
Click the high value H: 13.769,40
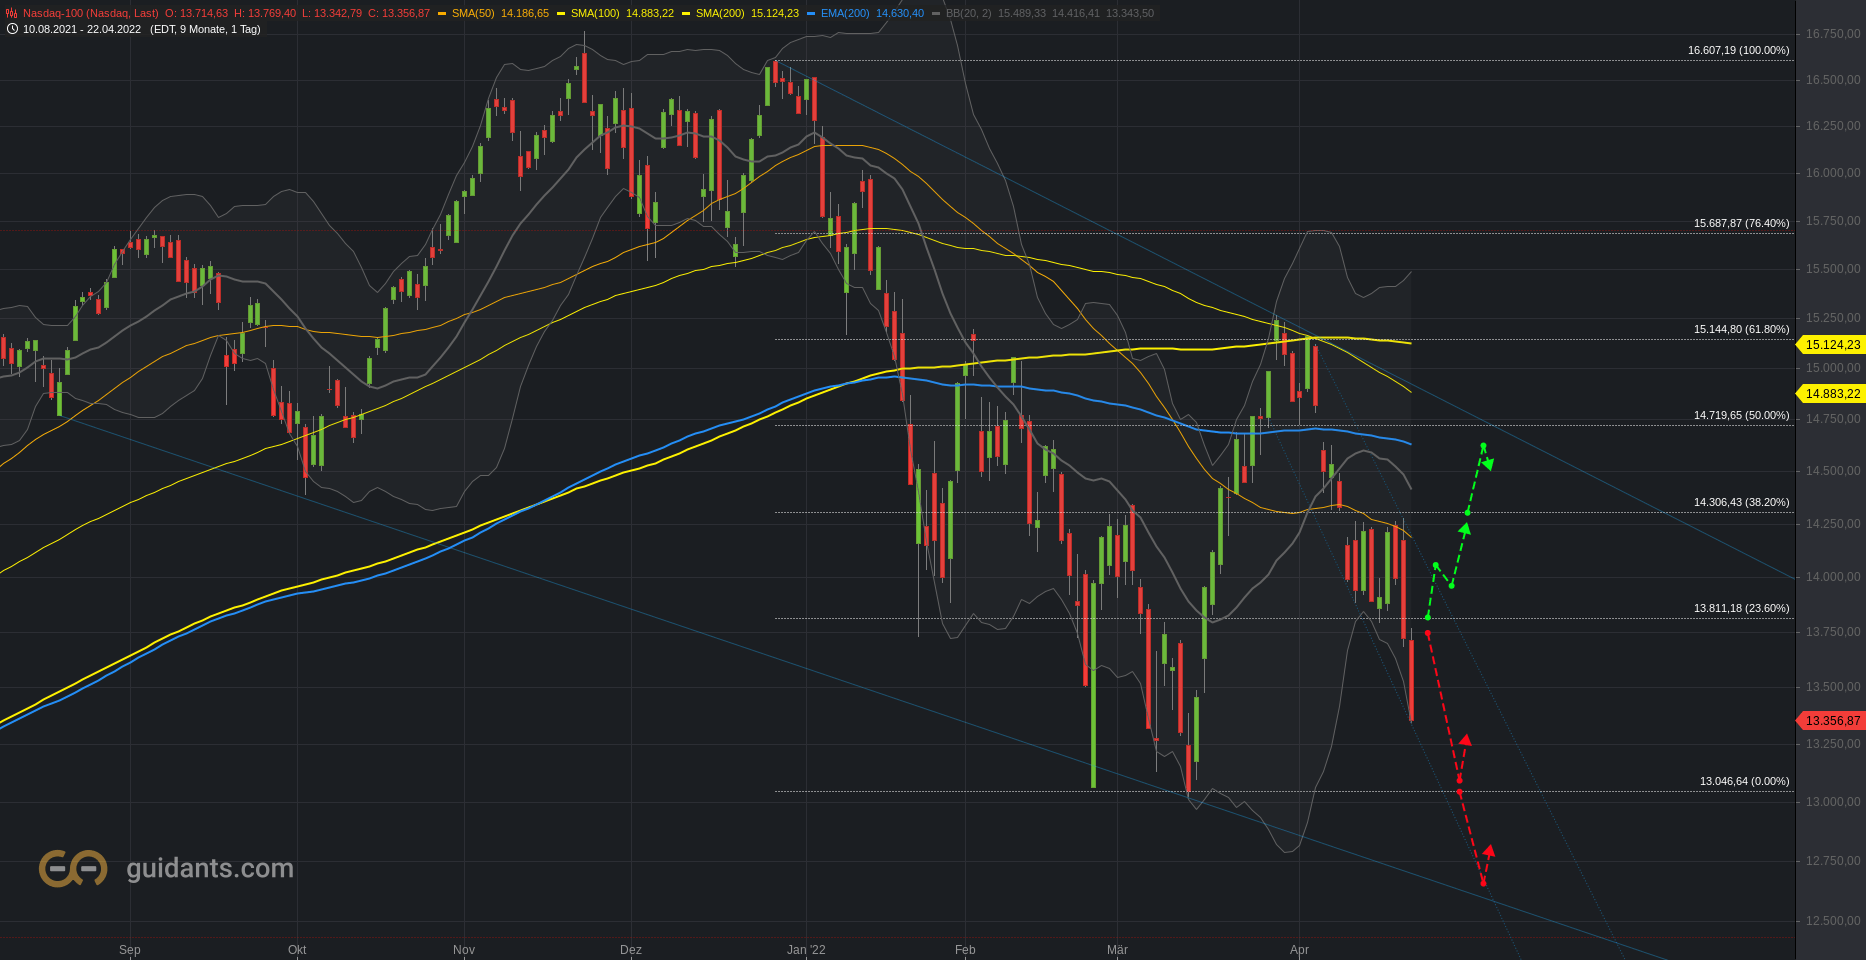click(265, 14)
